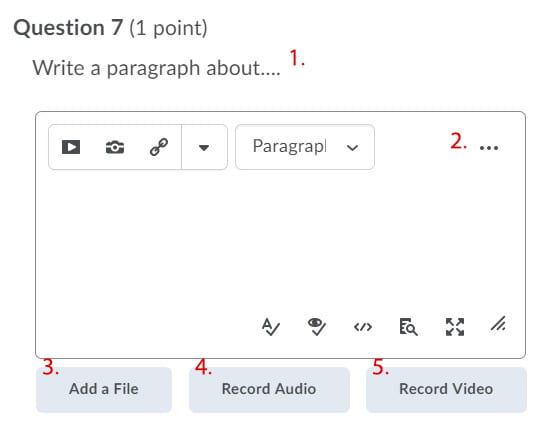Click the editor resize handle corner
The width and height of the screenshot is (557, 429).
(498, 324)
